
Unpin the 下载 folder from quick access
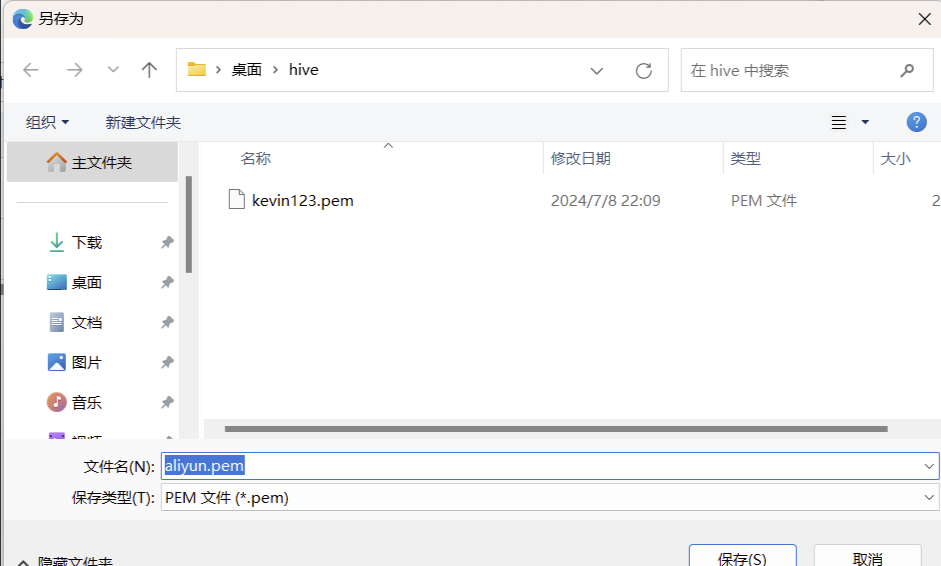click(x=167, y=243)
